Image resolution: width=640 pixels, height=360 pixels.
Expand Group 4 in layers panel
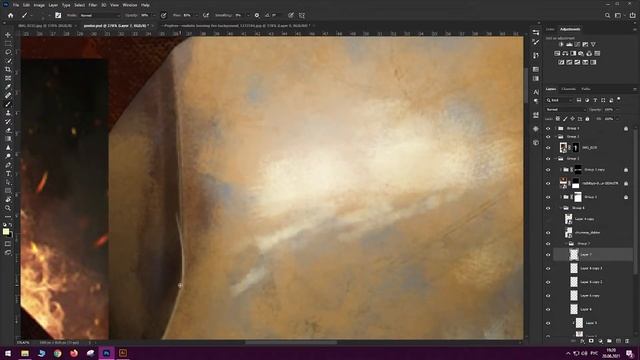coord(556,128)
